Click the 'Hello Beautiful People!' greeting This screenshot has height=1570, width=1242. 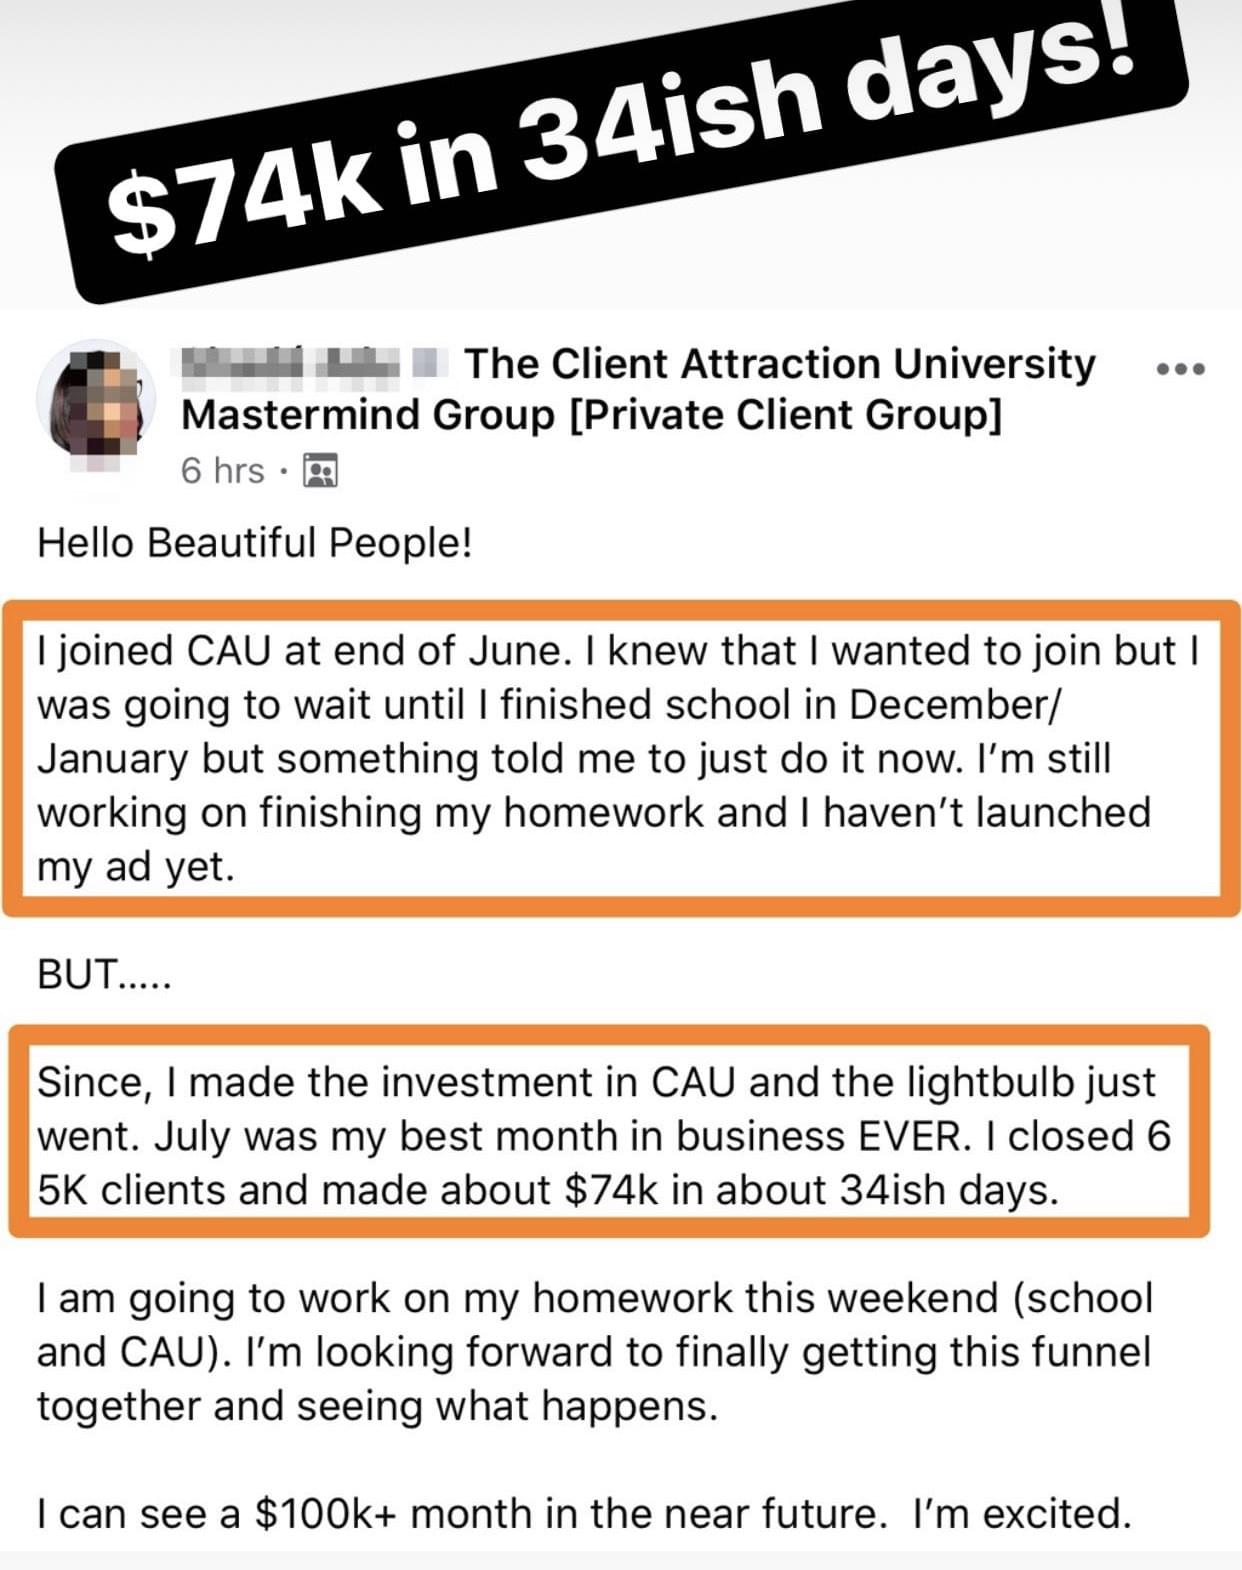254,543
